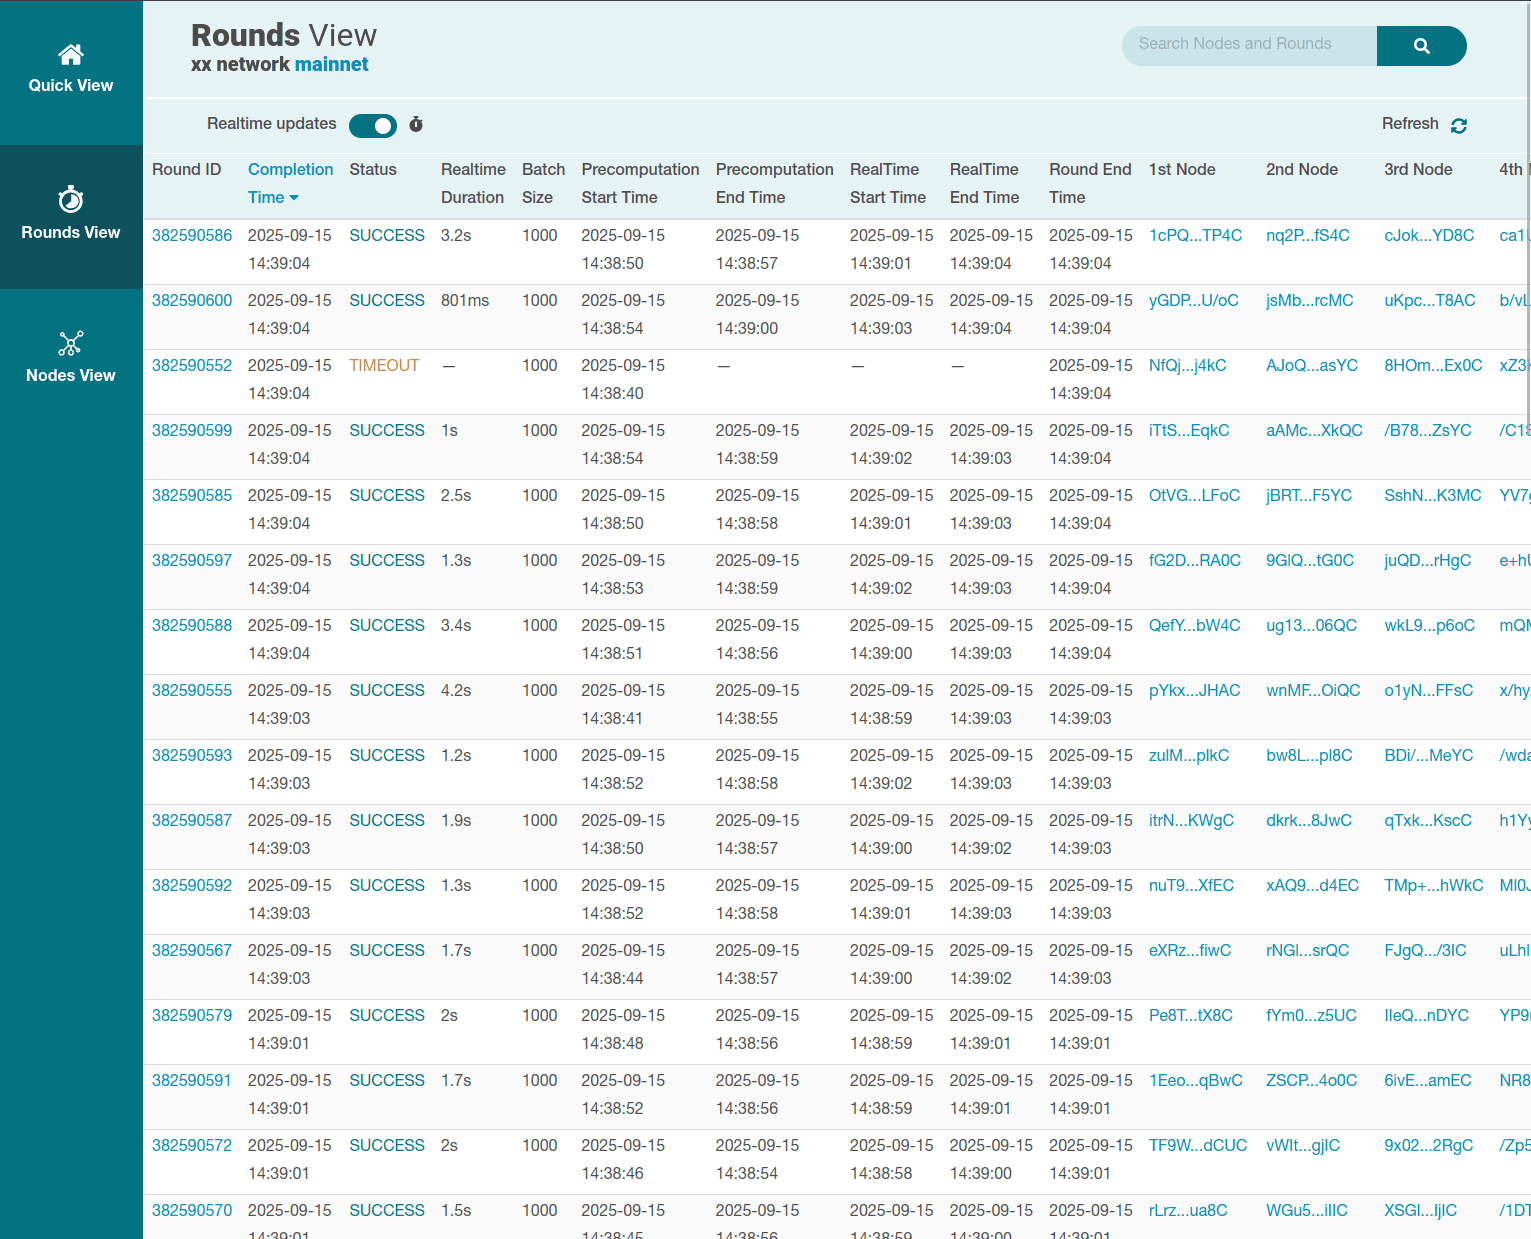Click the Rounds View stopwatch icon
Screen dimensions: 1531x1239
coord(71,200)
